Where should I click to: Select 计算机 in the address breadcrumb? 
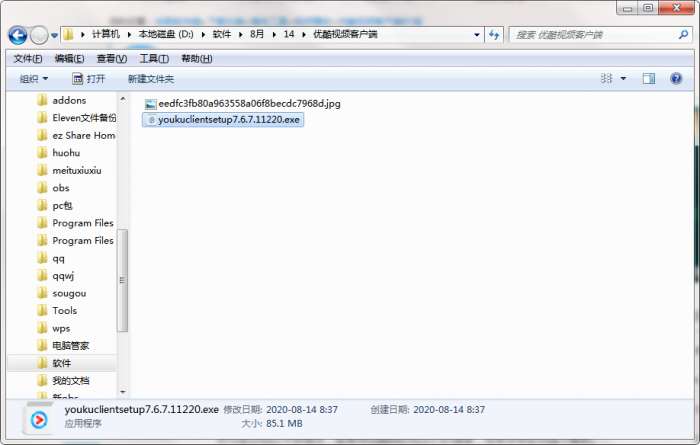(x=106, y=34)
